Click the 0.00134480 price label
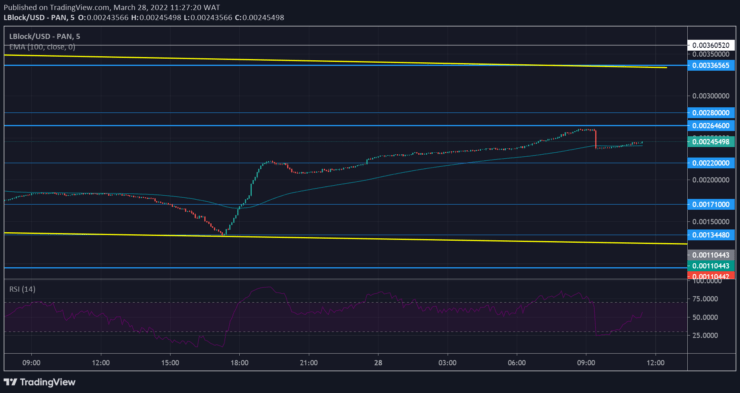 [711, 235]
